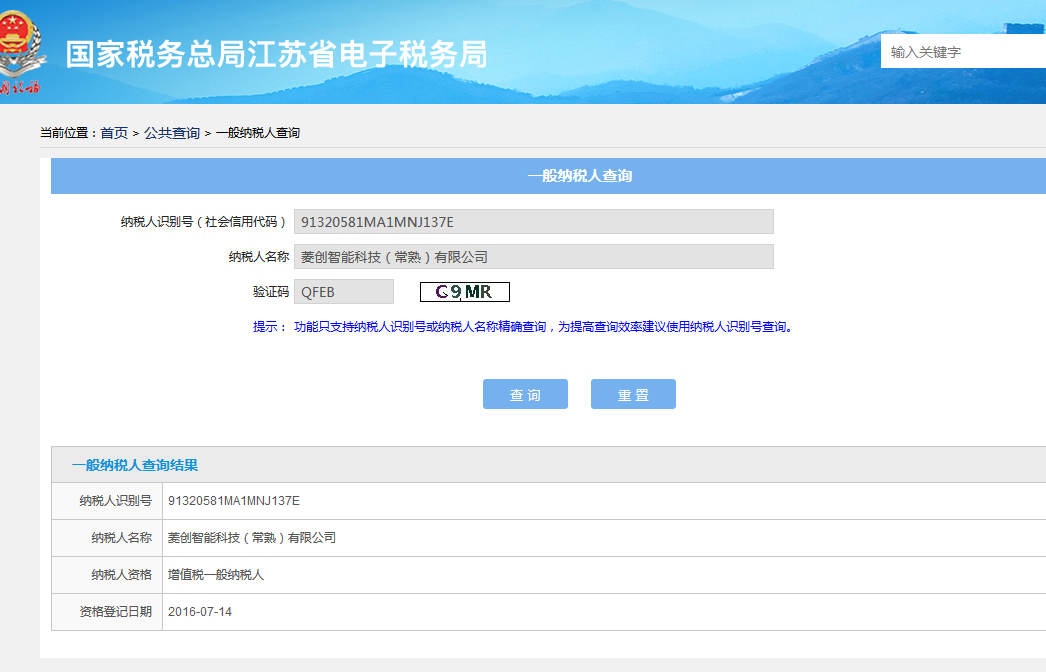Click the 查询 button
Image resolution: width=1046 pixels, height=672 pixels.
[525, 394]
